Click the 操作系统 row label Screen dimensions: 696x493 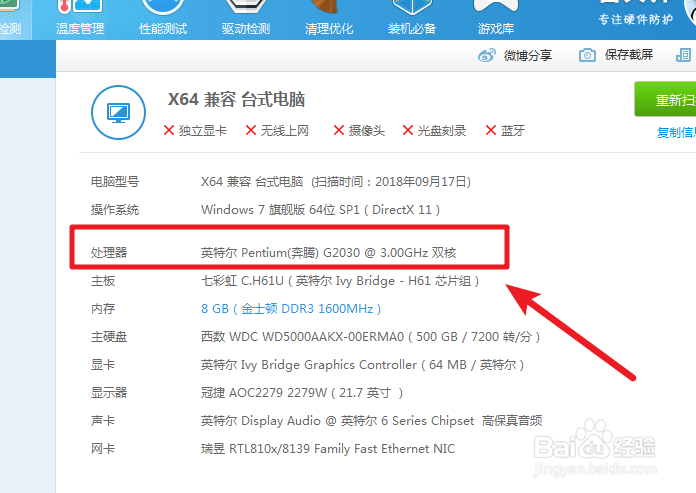coord(115,210)
